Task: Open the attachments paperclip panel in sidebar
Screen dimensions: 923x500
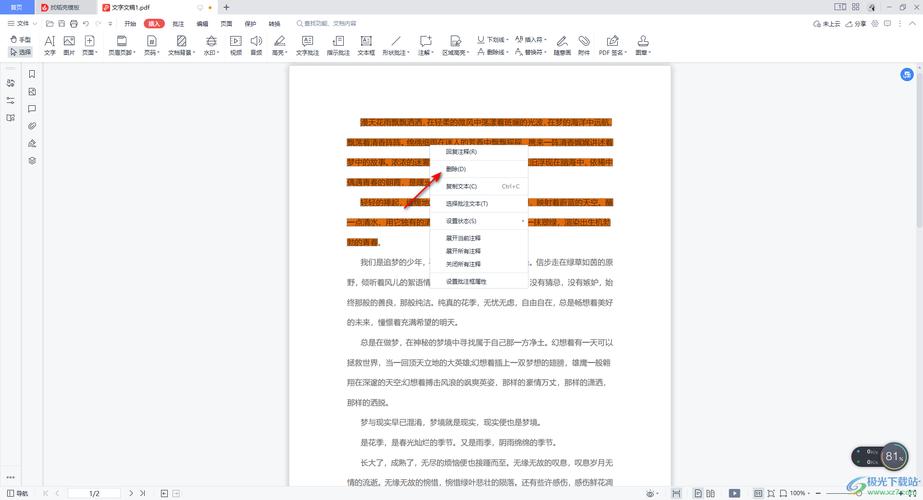Action: point(32,126)
